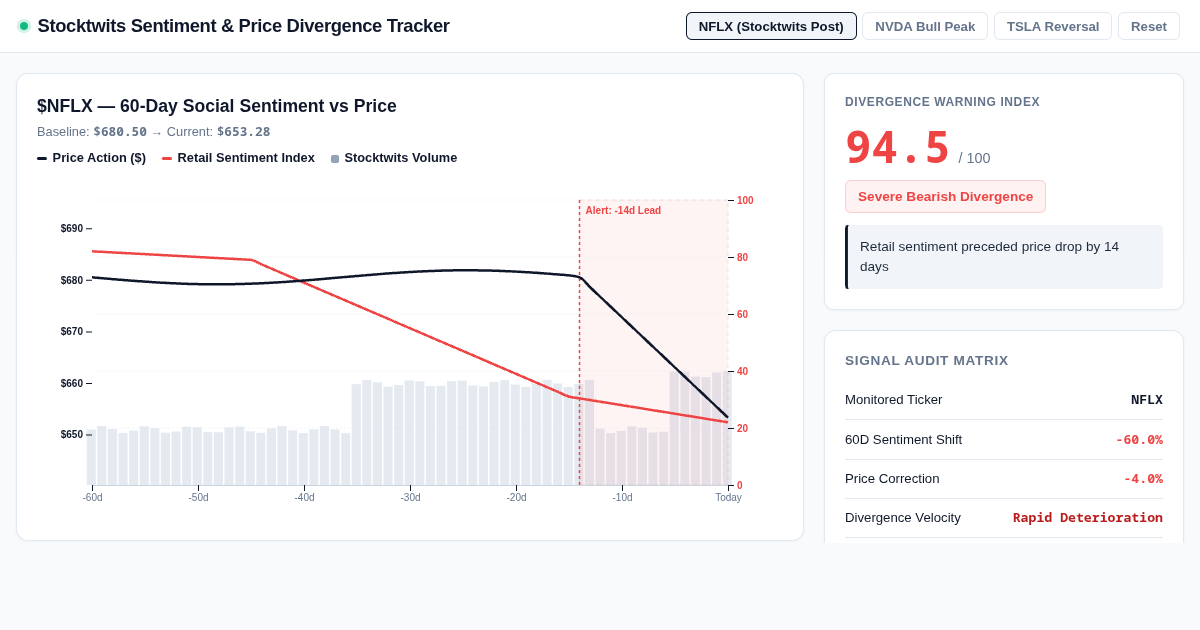1200x630 pixels.
Task: Click the / 100 scale text
Action: [974, 158]
